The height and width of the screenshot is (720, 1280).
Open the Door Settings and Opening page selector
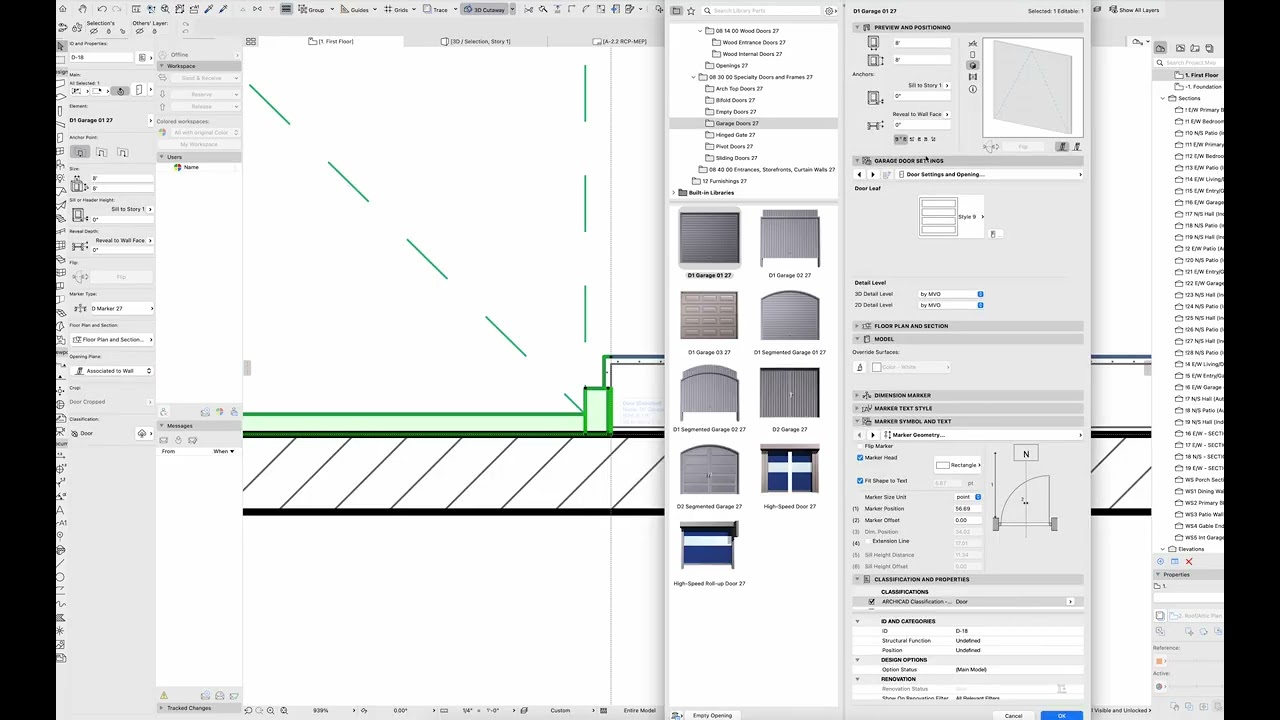(x=988, y=175)
